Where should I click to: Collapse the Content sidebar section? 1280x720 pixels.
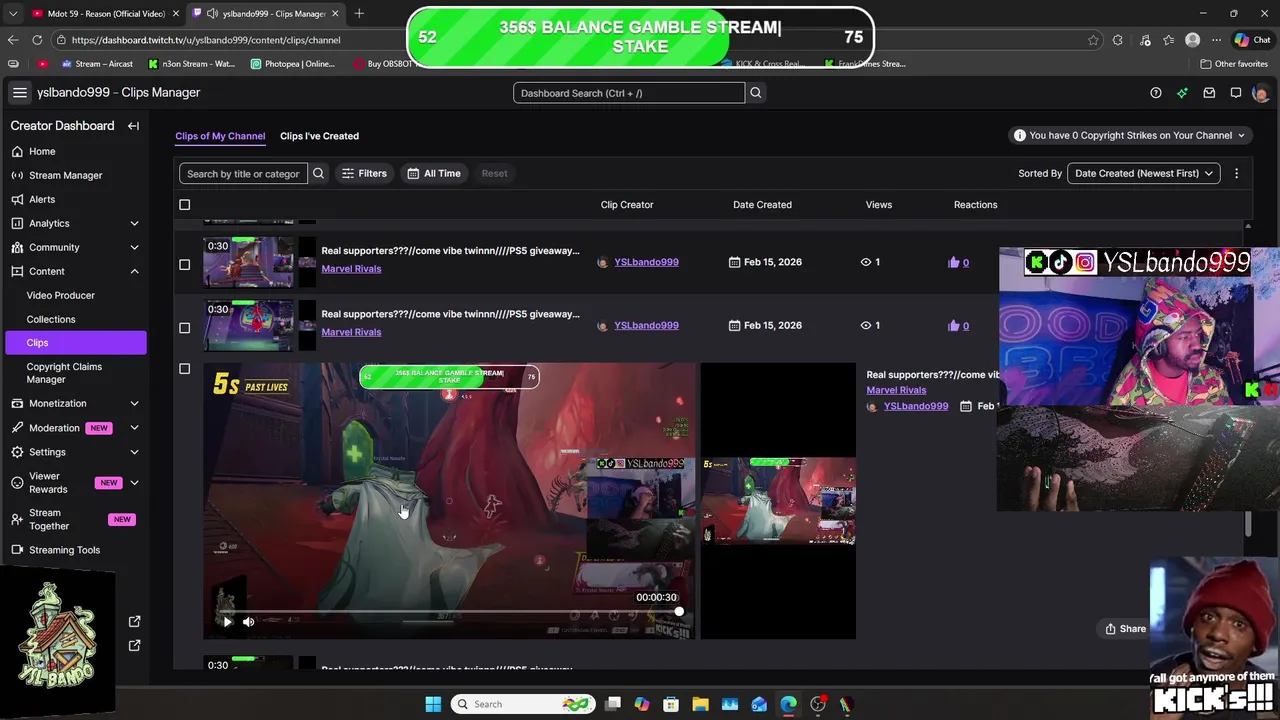coord(134,271)
